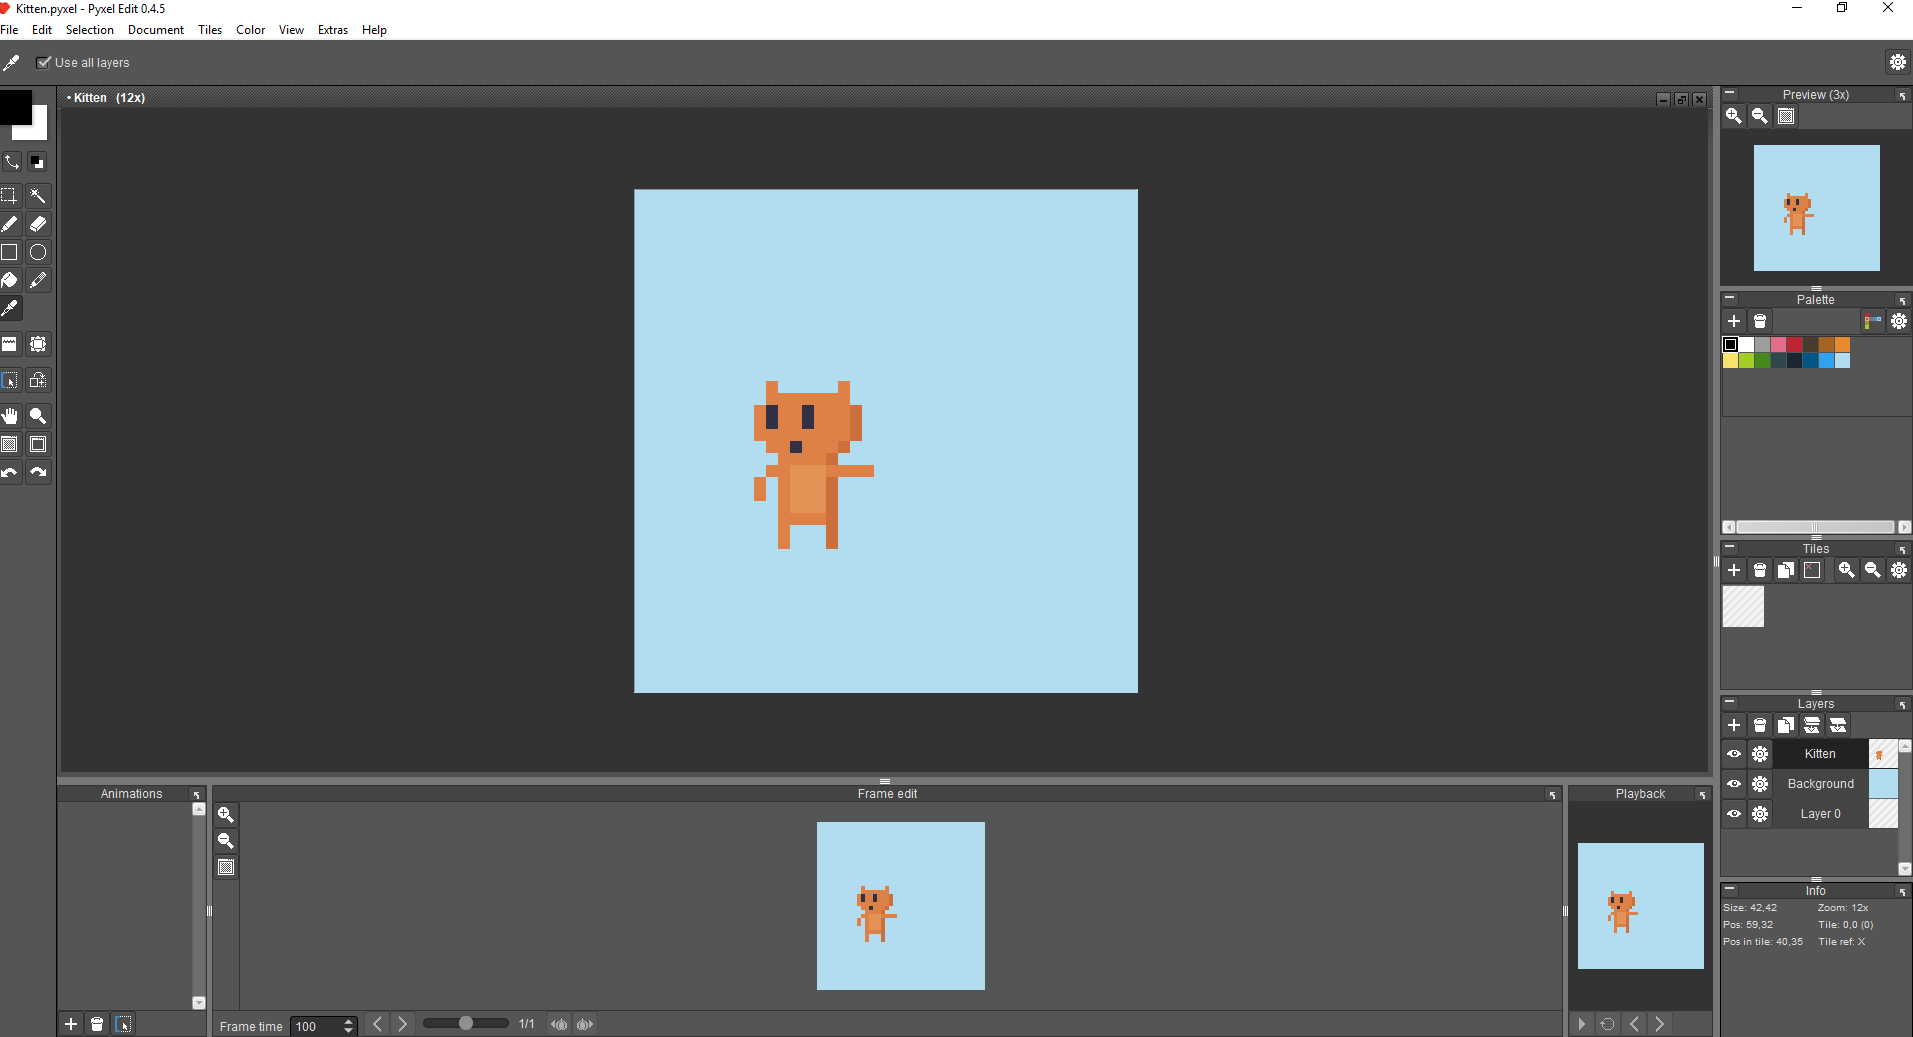Collapse the Palette panel

click(1730, 299)
